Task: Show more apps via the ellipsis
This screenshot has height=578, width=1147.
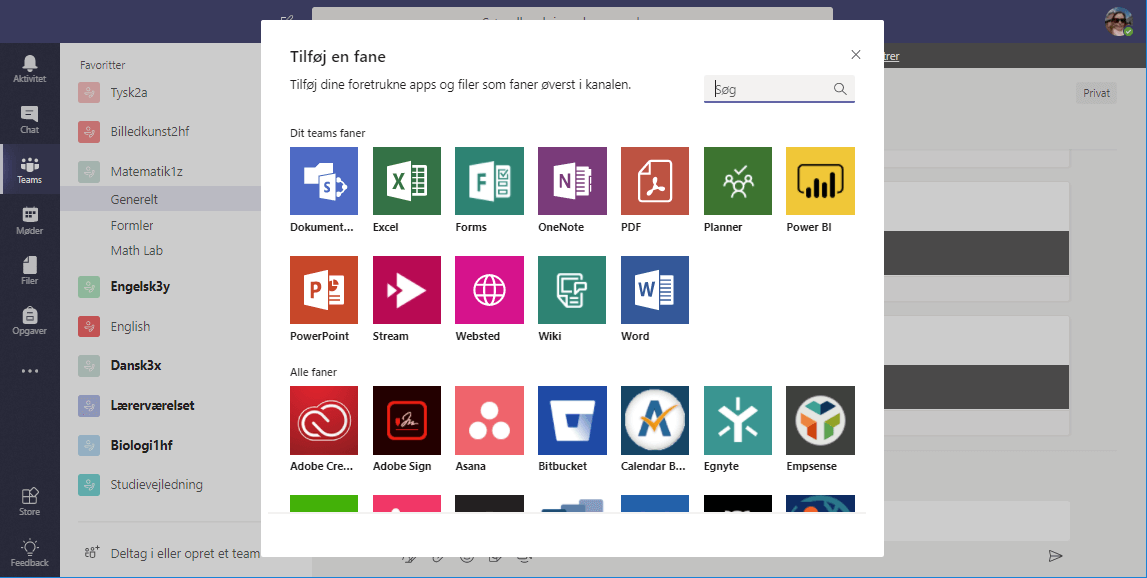Action: coord(29,371)
